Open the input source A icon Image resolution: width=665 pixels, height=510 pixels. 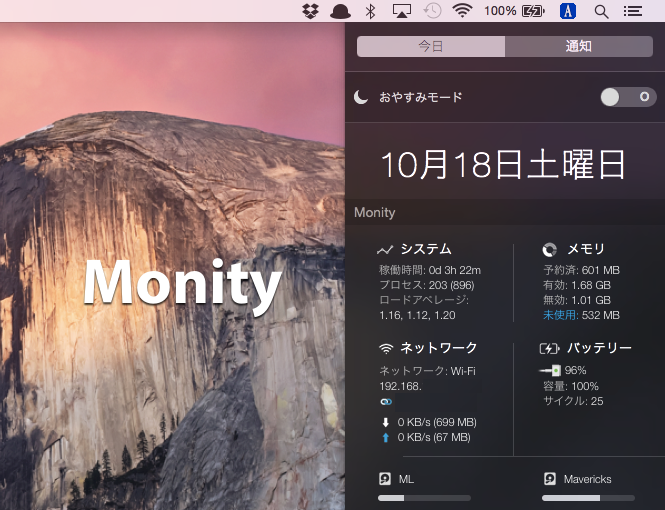567,11
